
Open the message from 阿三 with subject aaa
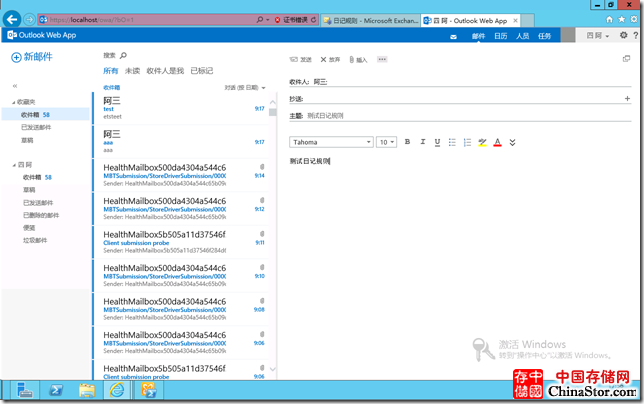181,142
